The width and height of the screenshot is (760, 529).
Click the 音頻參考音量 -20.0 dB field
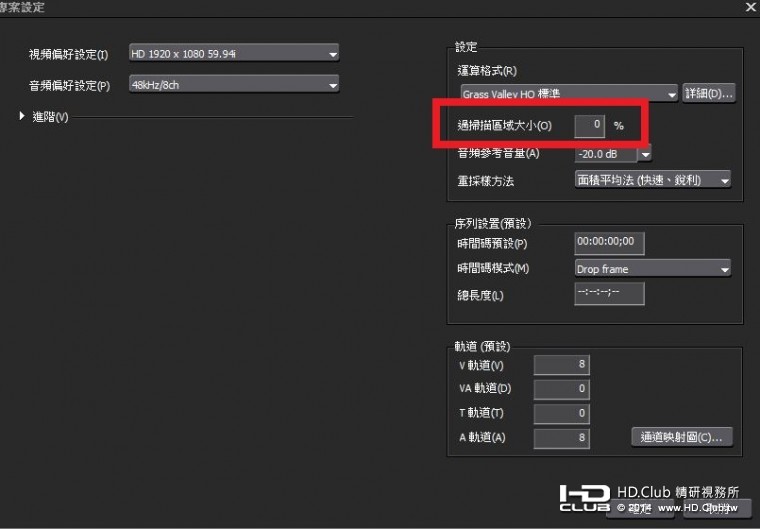pyautogui.click(x=605, y=154)
